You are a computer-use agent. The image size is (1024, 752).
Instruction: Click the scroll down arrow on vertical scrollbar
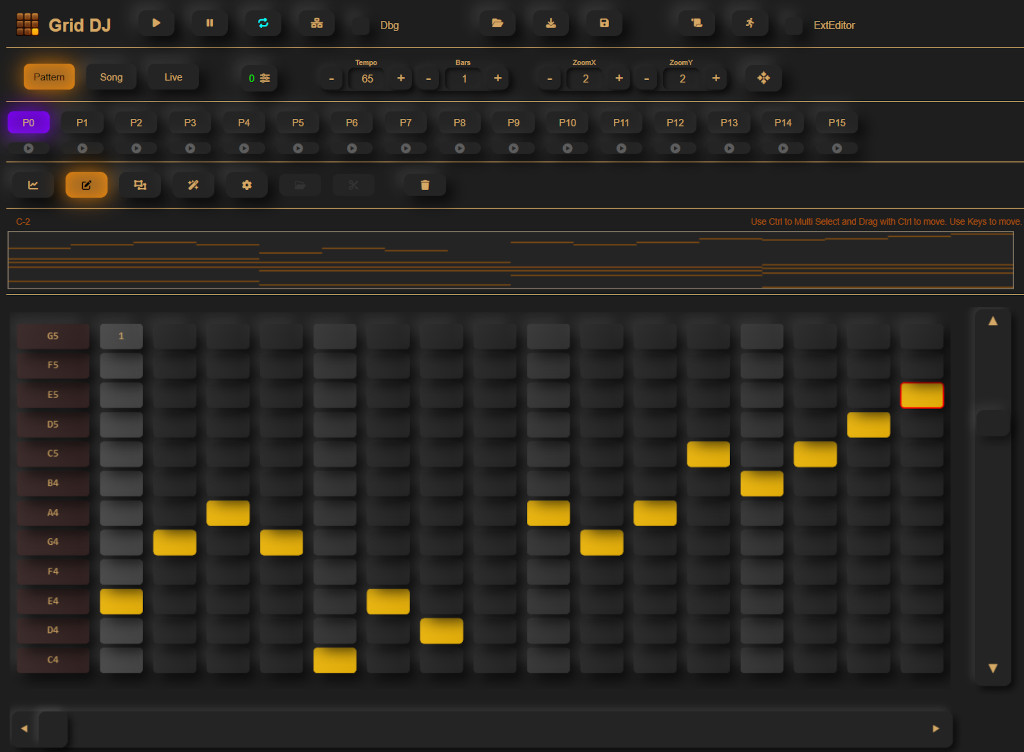click(x=992, y=668)
